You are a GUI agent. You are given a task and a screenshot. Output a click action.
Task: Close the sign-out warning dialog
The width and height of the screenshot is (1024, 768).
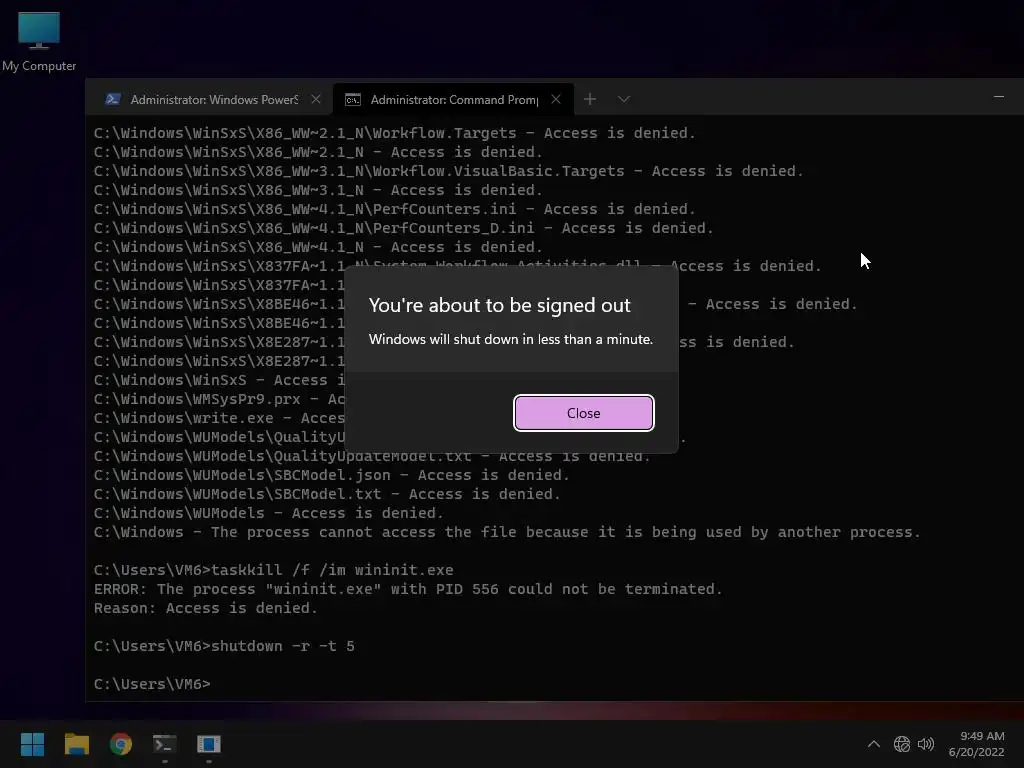[x=583, y=413]
